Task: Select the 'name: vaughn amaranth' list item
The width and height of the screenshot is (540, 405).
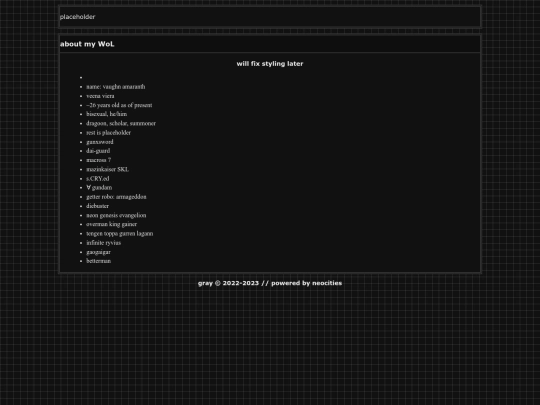Action: click(116, 87)
